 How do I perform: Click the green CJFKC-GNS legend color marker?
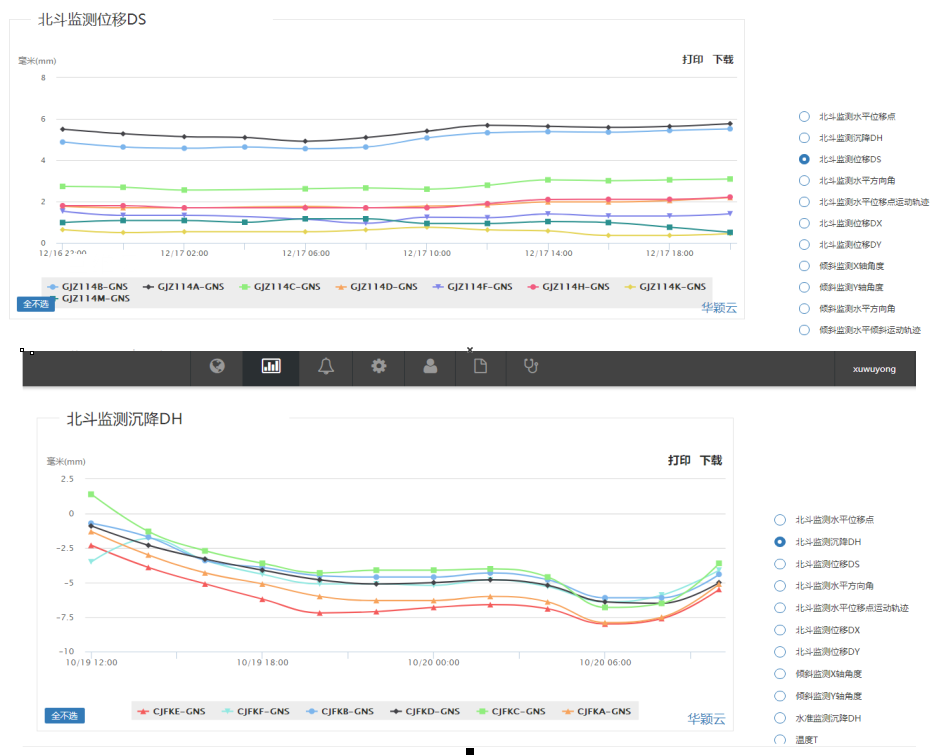pyautogui.click(x=482, y=712)
